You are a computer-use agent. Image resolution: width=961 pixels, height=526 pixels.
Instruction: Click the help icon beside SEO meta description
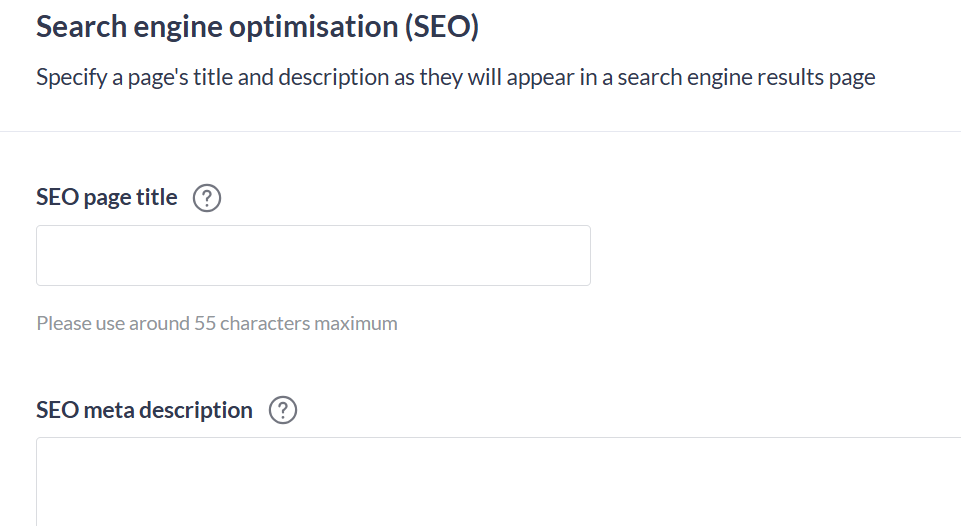(x=284, y=410)
